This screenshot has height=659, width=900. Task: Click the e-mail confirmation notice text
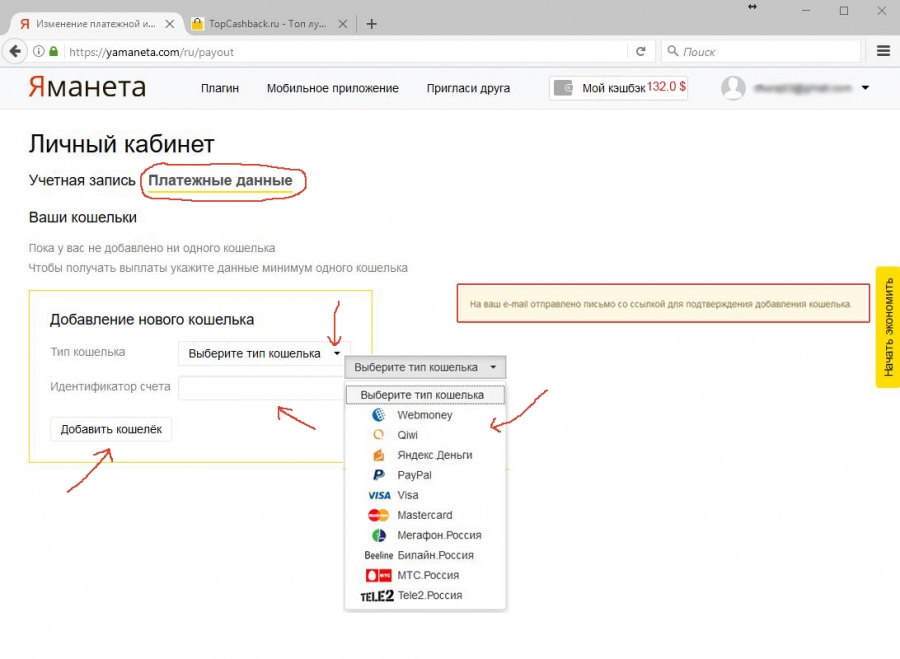(660, 304)
